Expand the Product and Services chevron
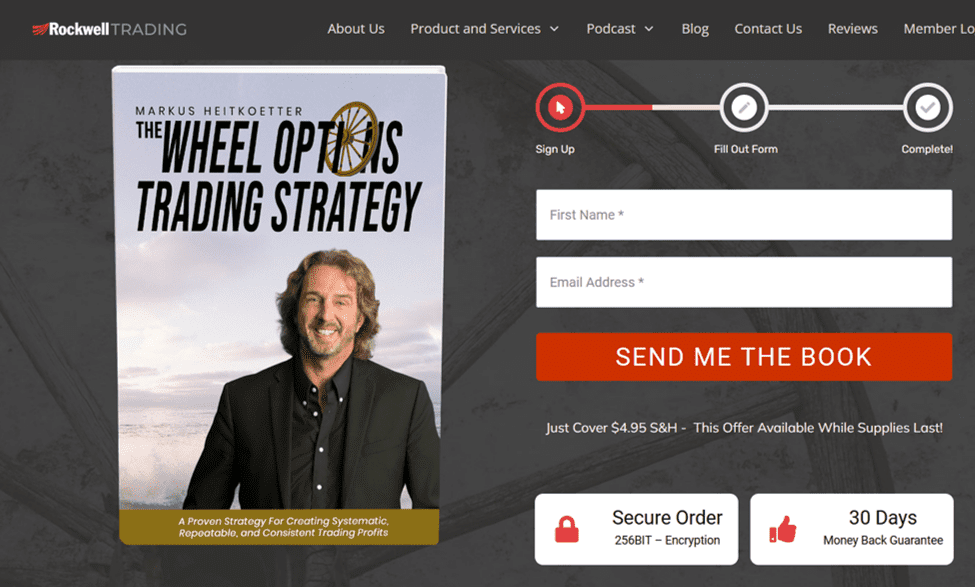975x587 pixels. pos(554,29)
